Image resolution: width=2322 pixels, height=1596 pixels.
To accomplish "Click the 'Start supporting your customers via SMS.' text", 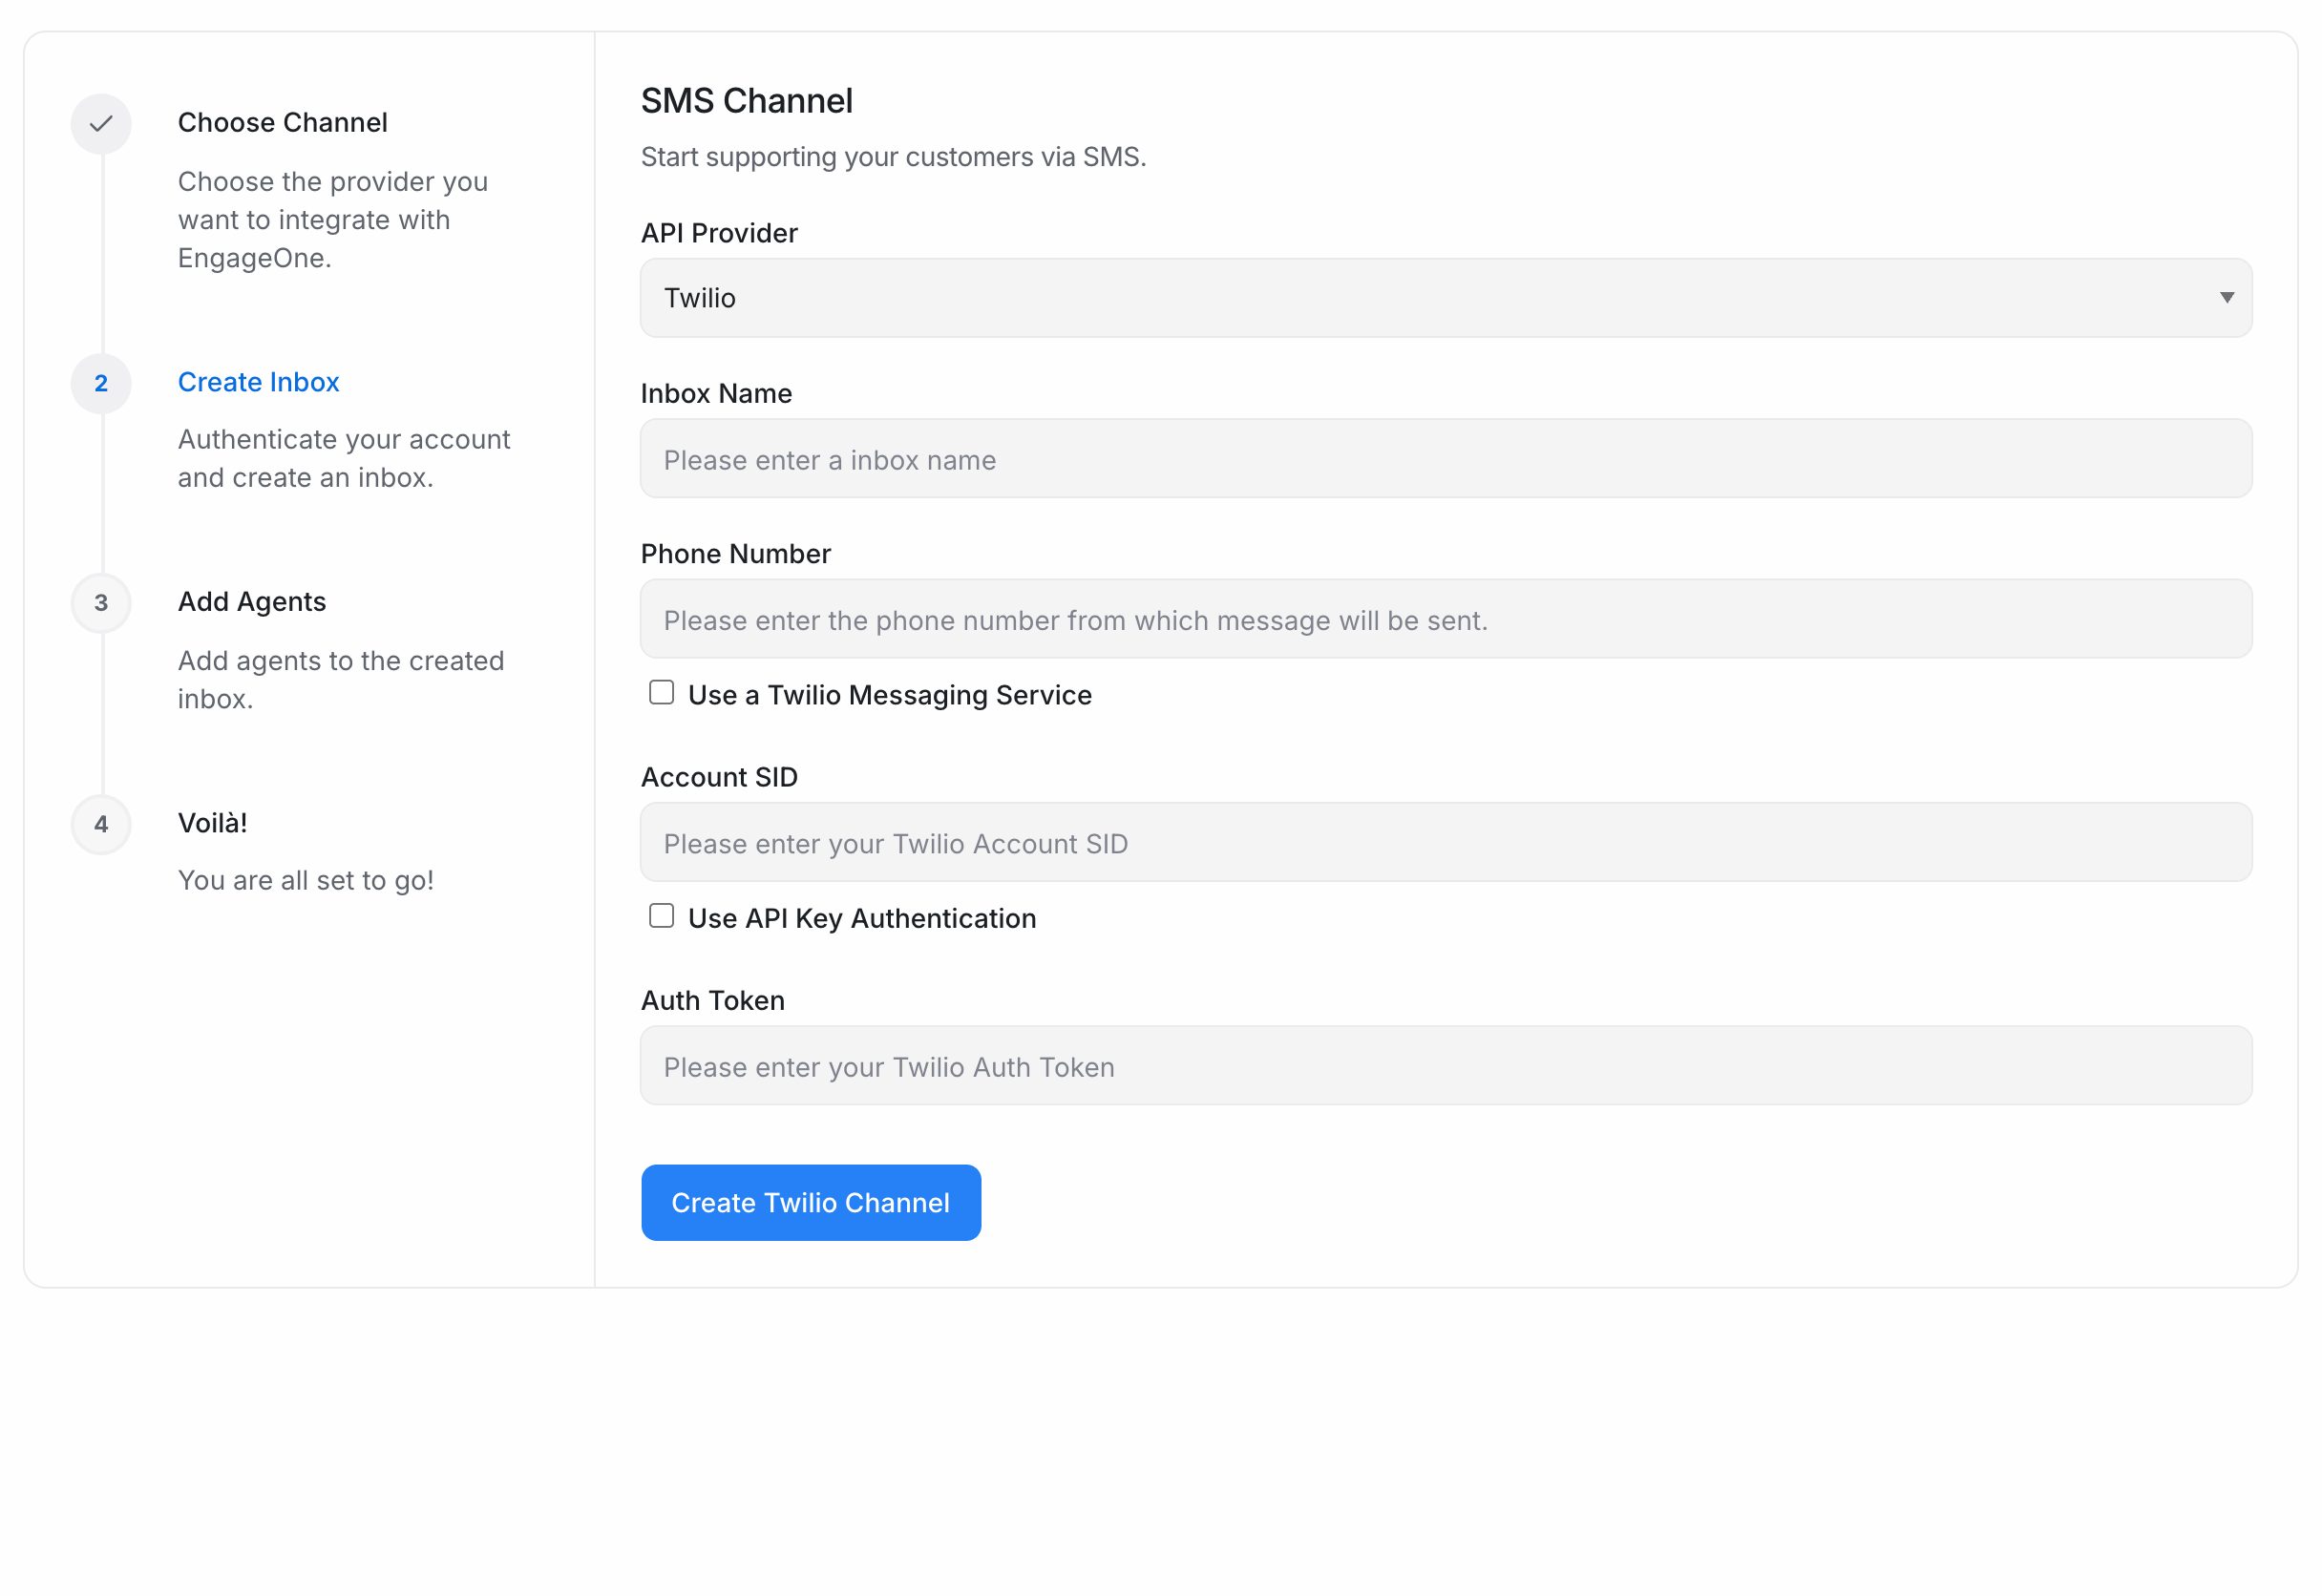I will [893, 157].
